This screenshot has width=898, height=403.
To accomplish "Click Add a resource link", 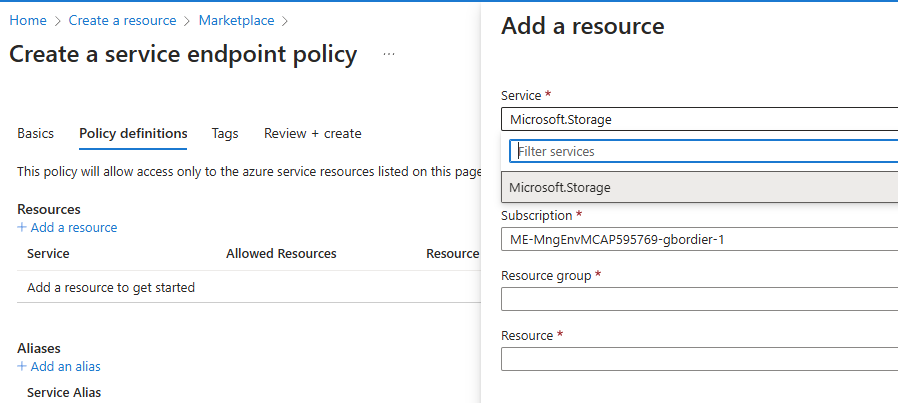I will 74,228.
